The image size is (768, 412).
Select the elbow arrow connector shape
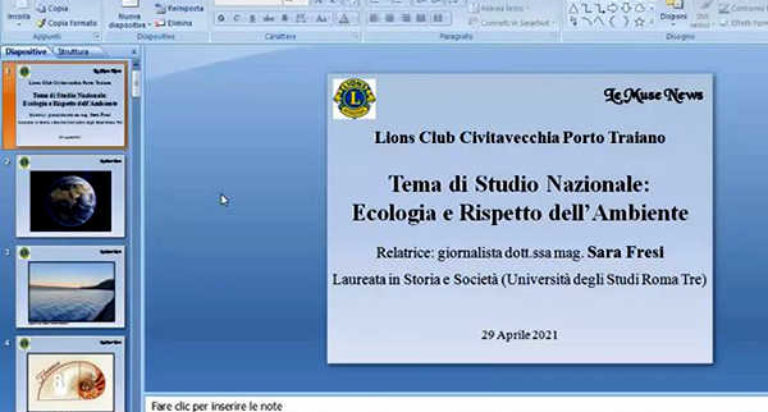(600, 8)
